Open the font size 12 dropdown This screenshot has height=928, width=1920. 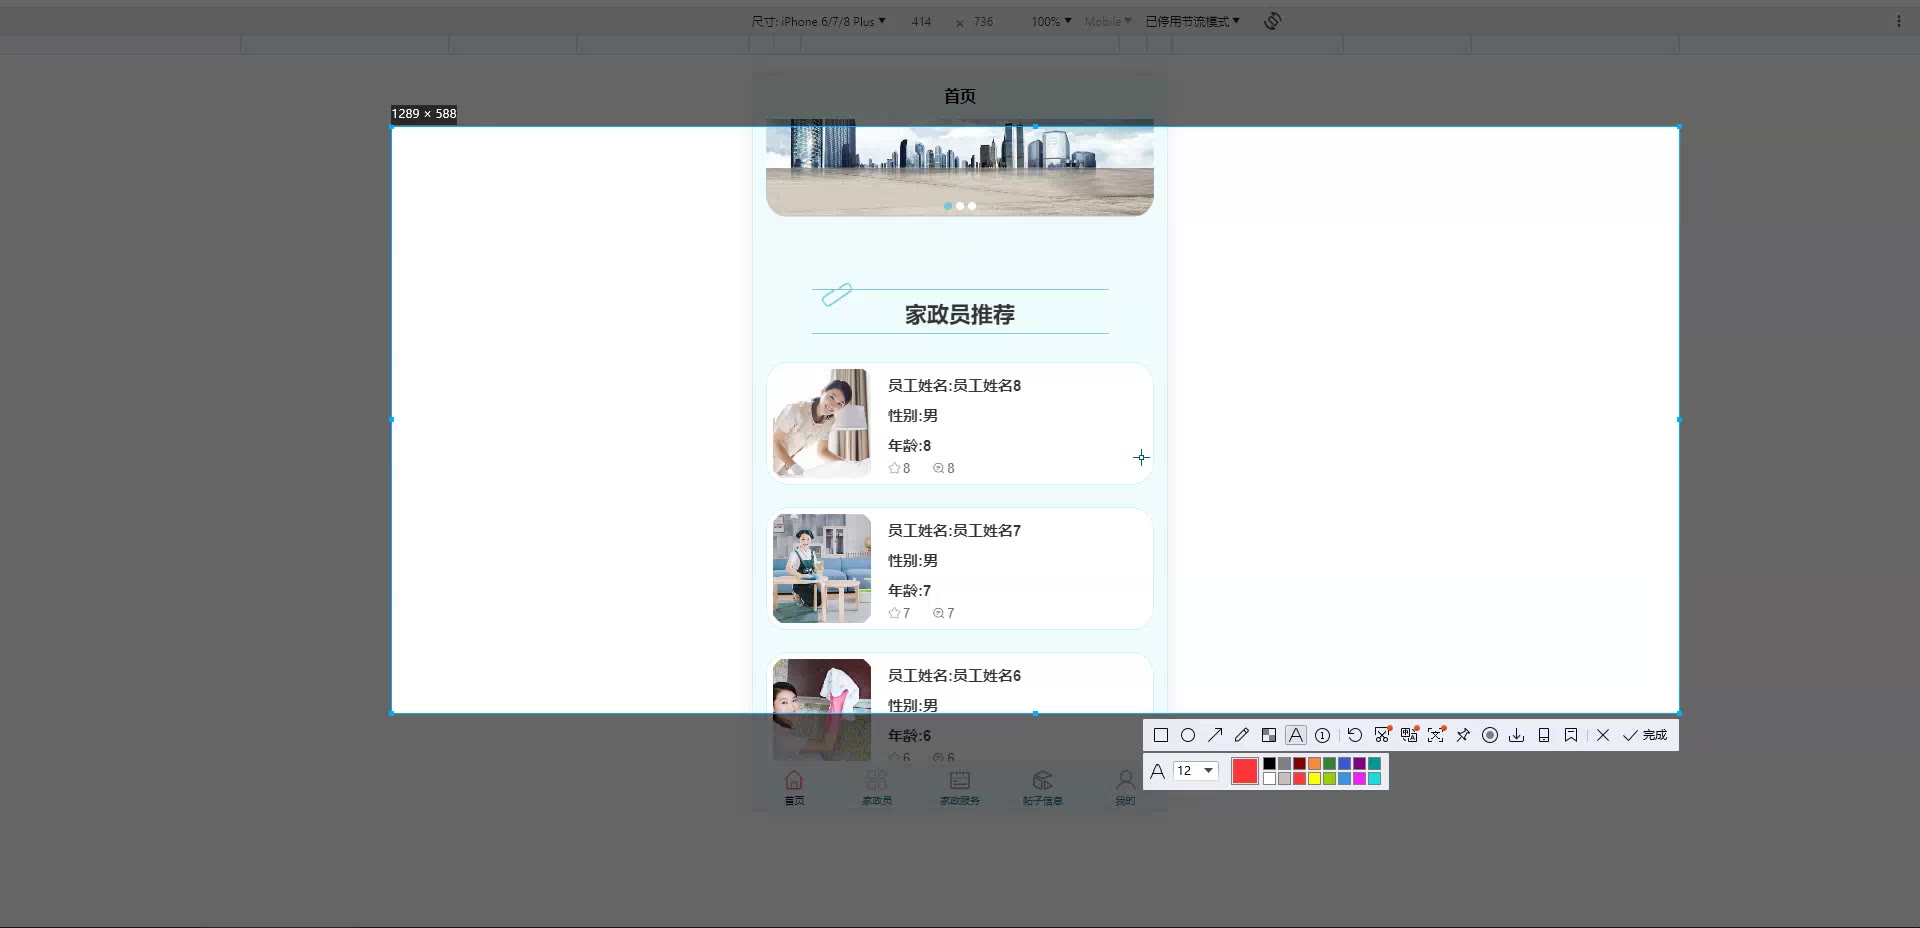pos(1195,771)
